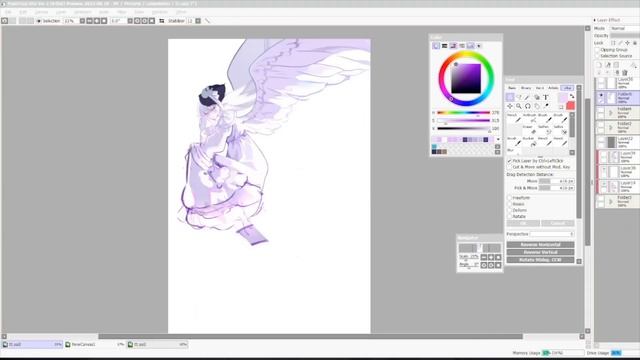Image resolution: width=640 pixels, height=360 pixels.
Task: Select the Text tool
Action: click(546, 97)
